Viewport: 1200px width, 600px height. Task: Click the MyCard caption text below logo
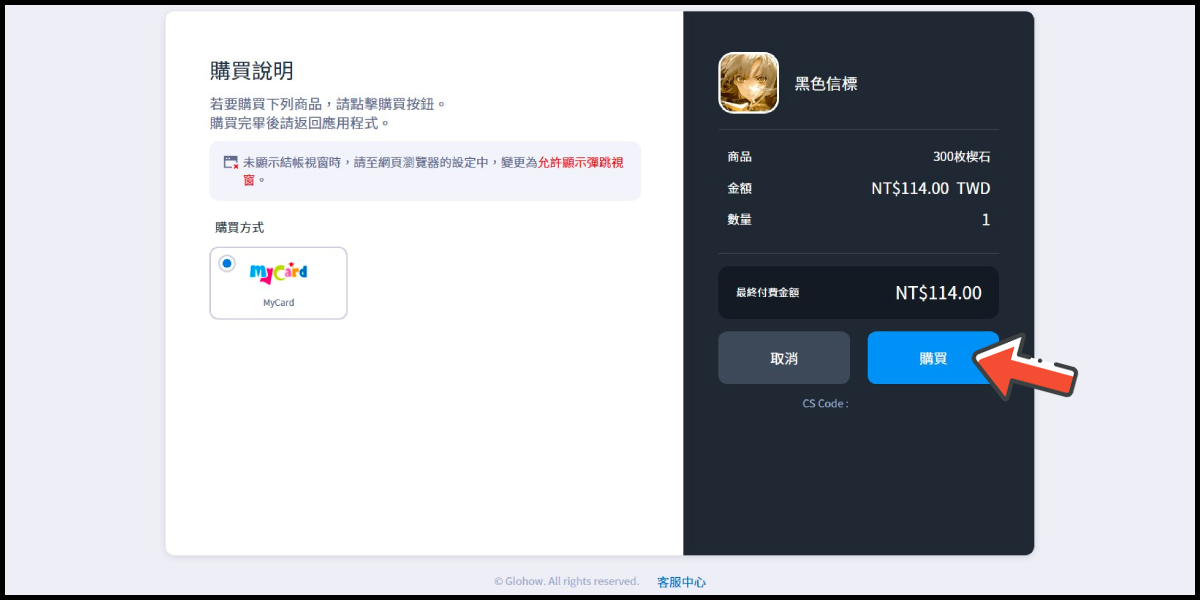click(278, 303)
